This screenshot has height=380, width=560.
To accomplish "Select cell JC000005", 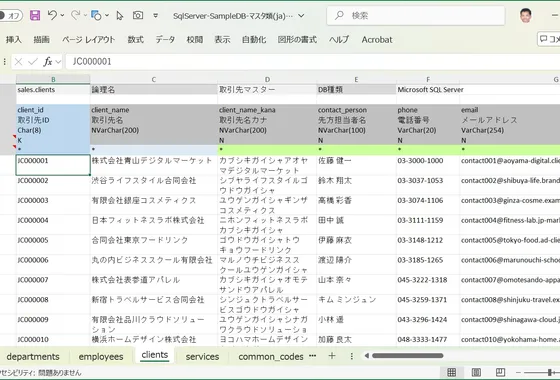I will 53,244.
